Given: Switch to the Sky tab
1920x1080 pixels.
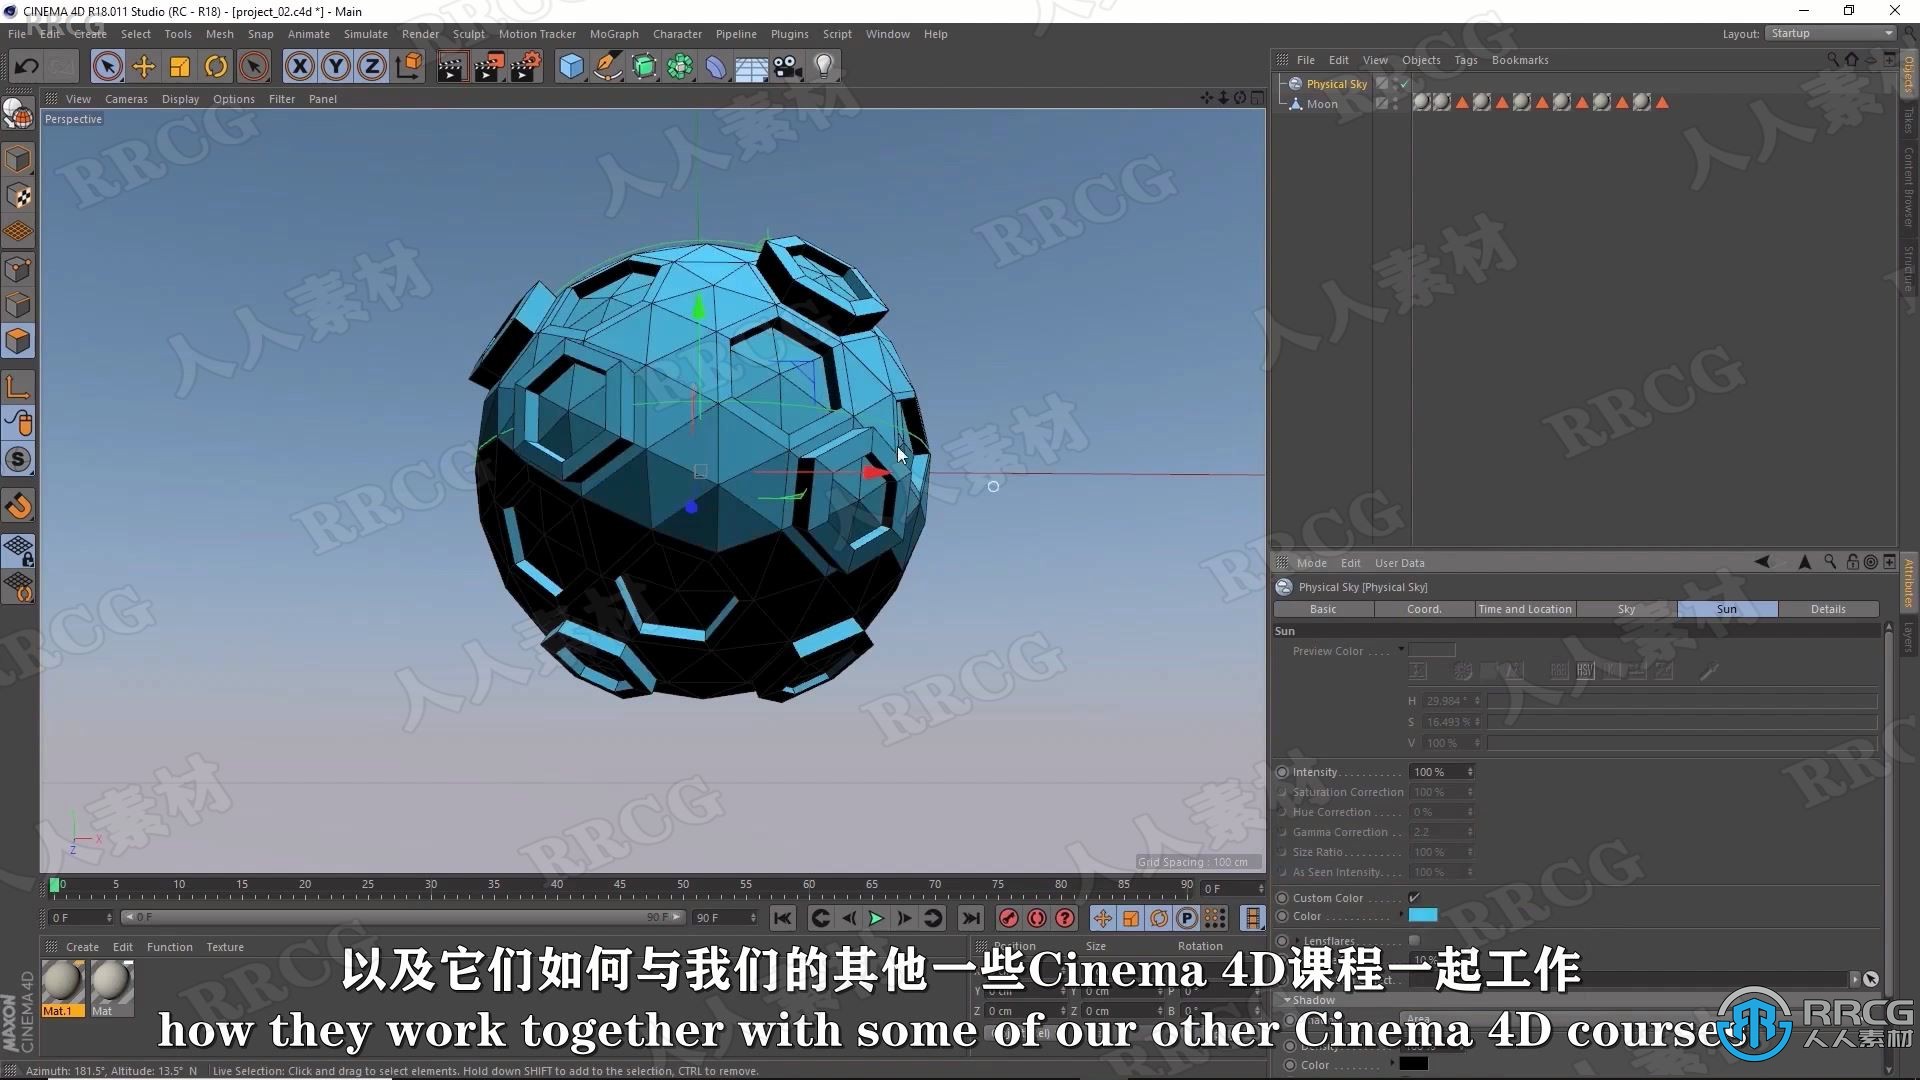Looking at the screenshot, I should (x=1626, y=609).
